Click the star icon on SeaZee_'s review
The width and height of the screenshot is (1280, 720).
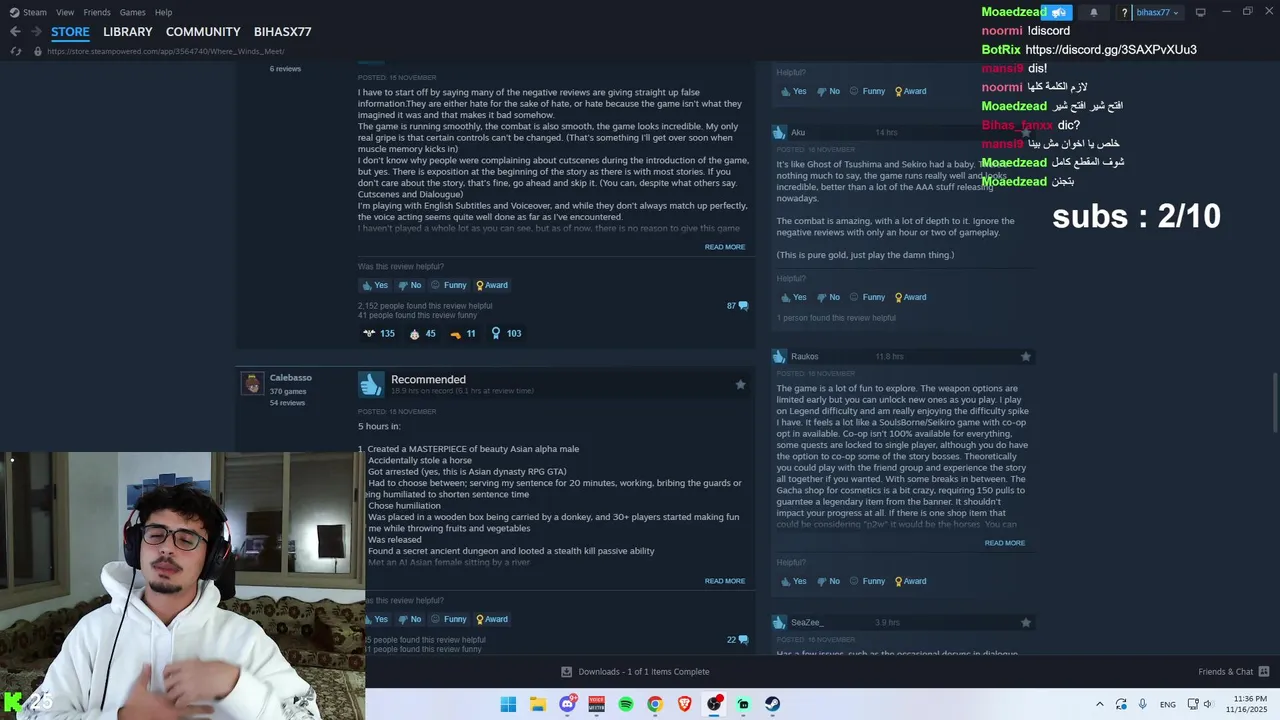(1025, 622)
